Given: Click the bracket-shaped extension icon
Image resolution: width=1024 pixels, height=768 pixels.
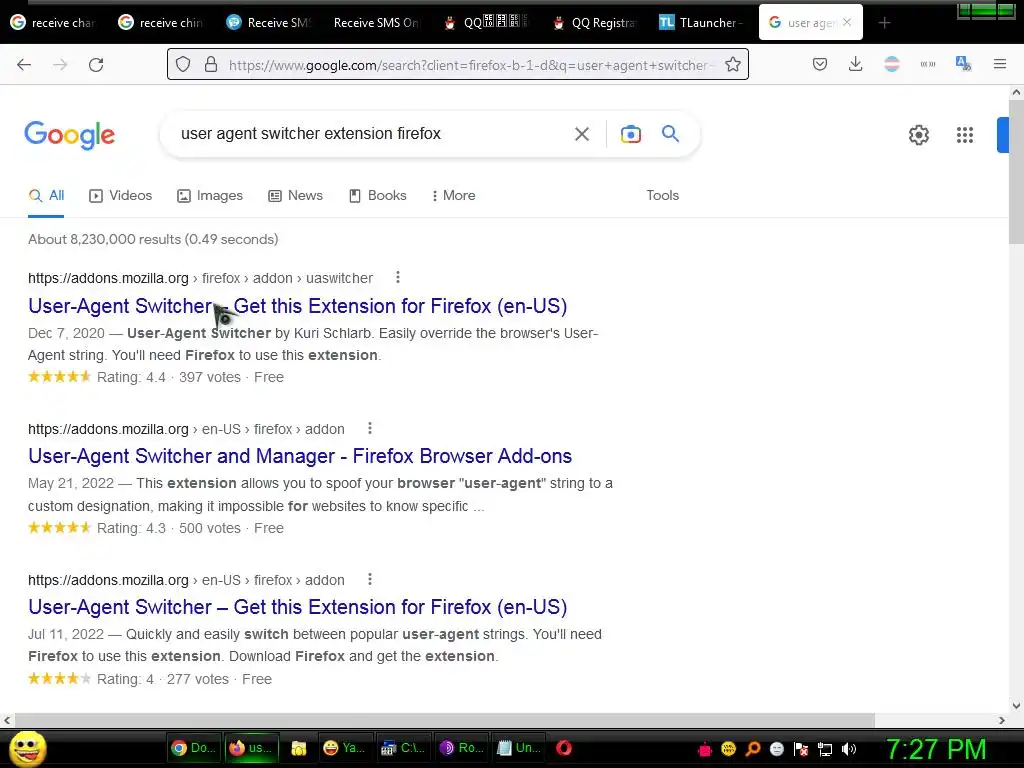Looking at the screenshot, I should click(x=927, y=64).
